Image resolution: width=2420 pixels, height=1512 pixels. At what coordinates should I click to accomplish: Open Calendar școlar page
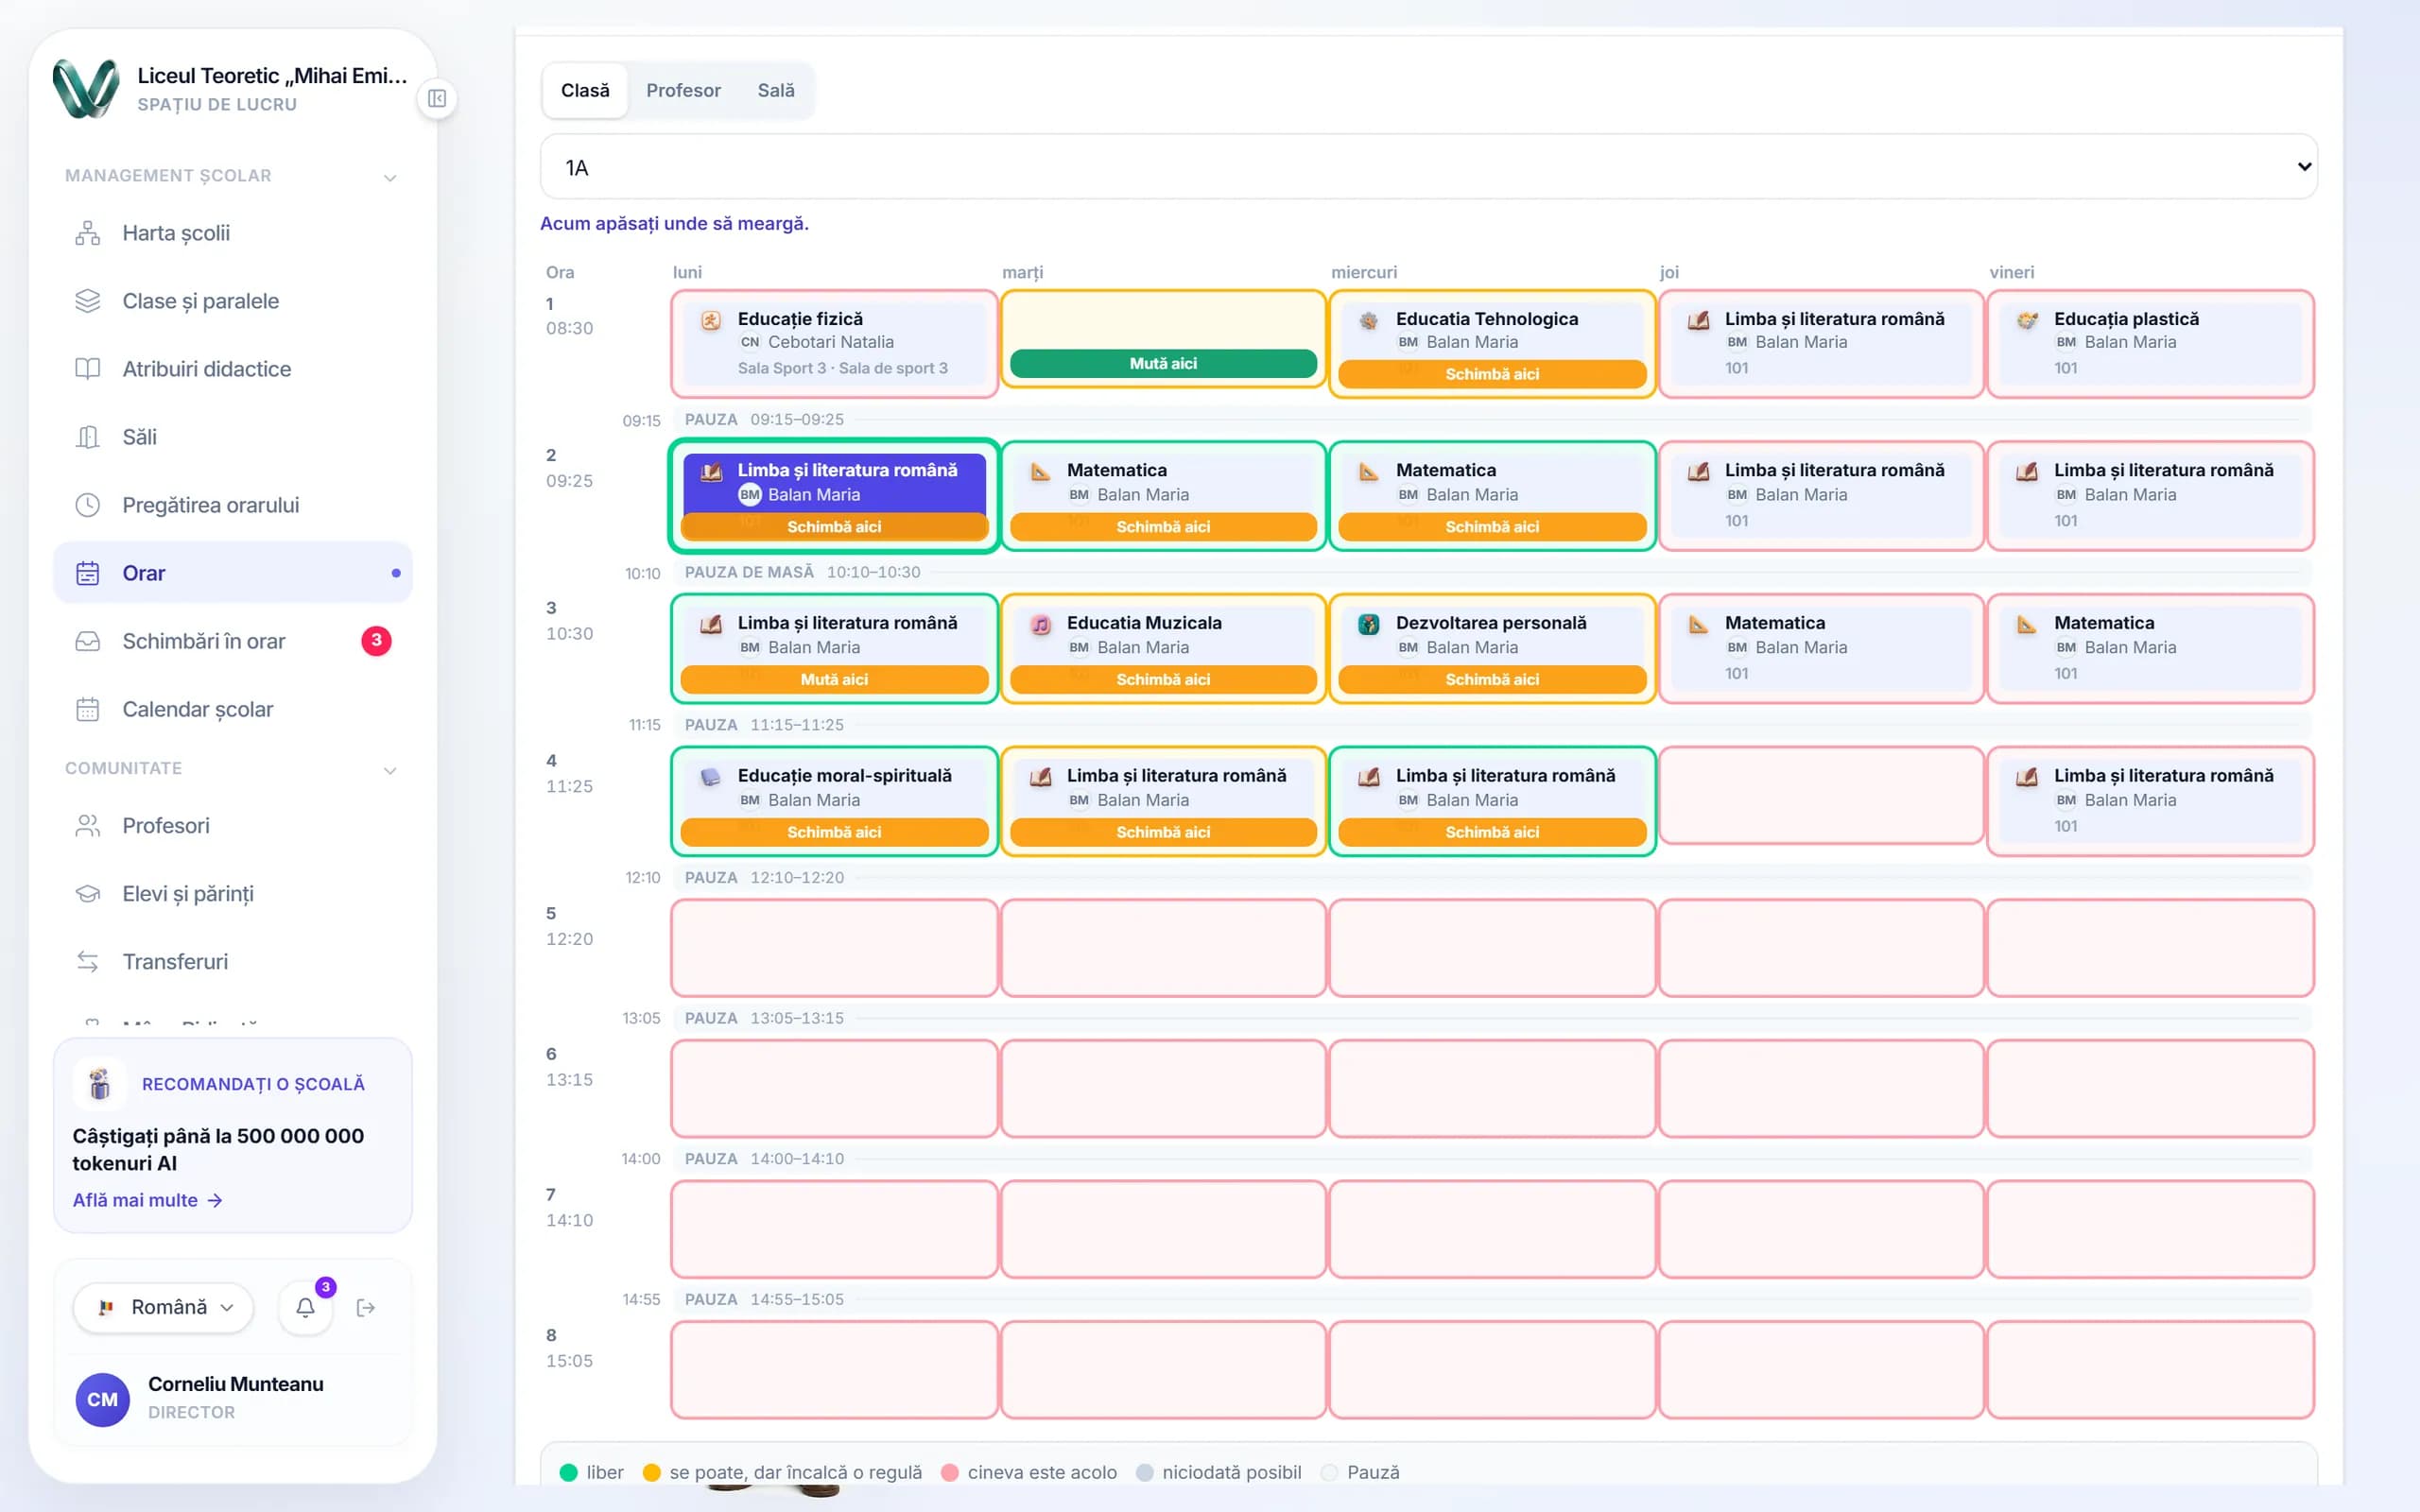tap(232, 709)
